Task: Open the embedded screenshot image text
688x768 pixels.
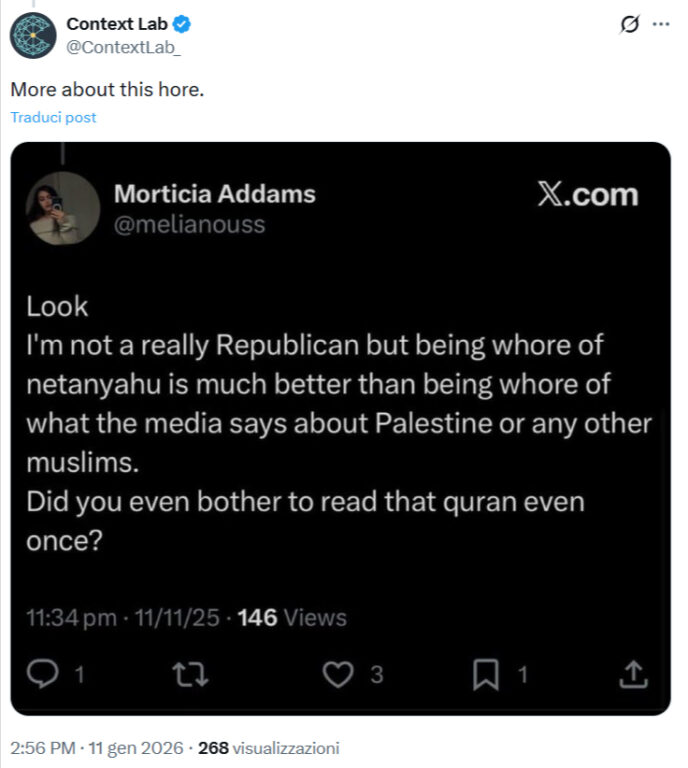Action: pos(340,429)
